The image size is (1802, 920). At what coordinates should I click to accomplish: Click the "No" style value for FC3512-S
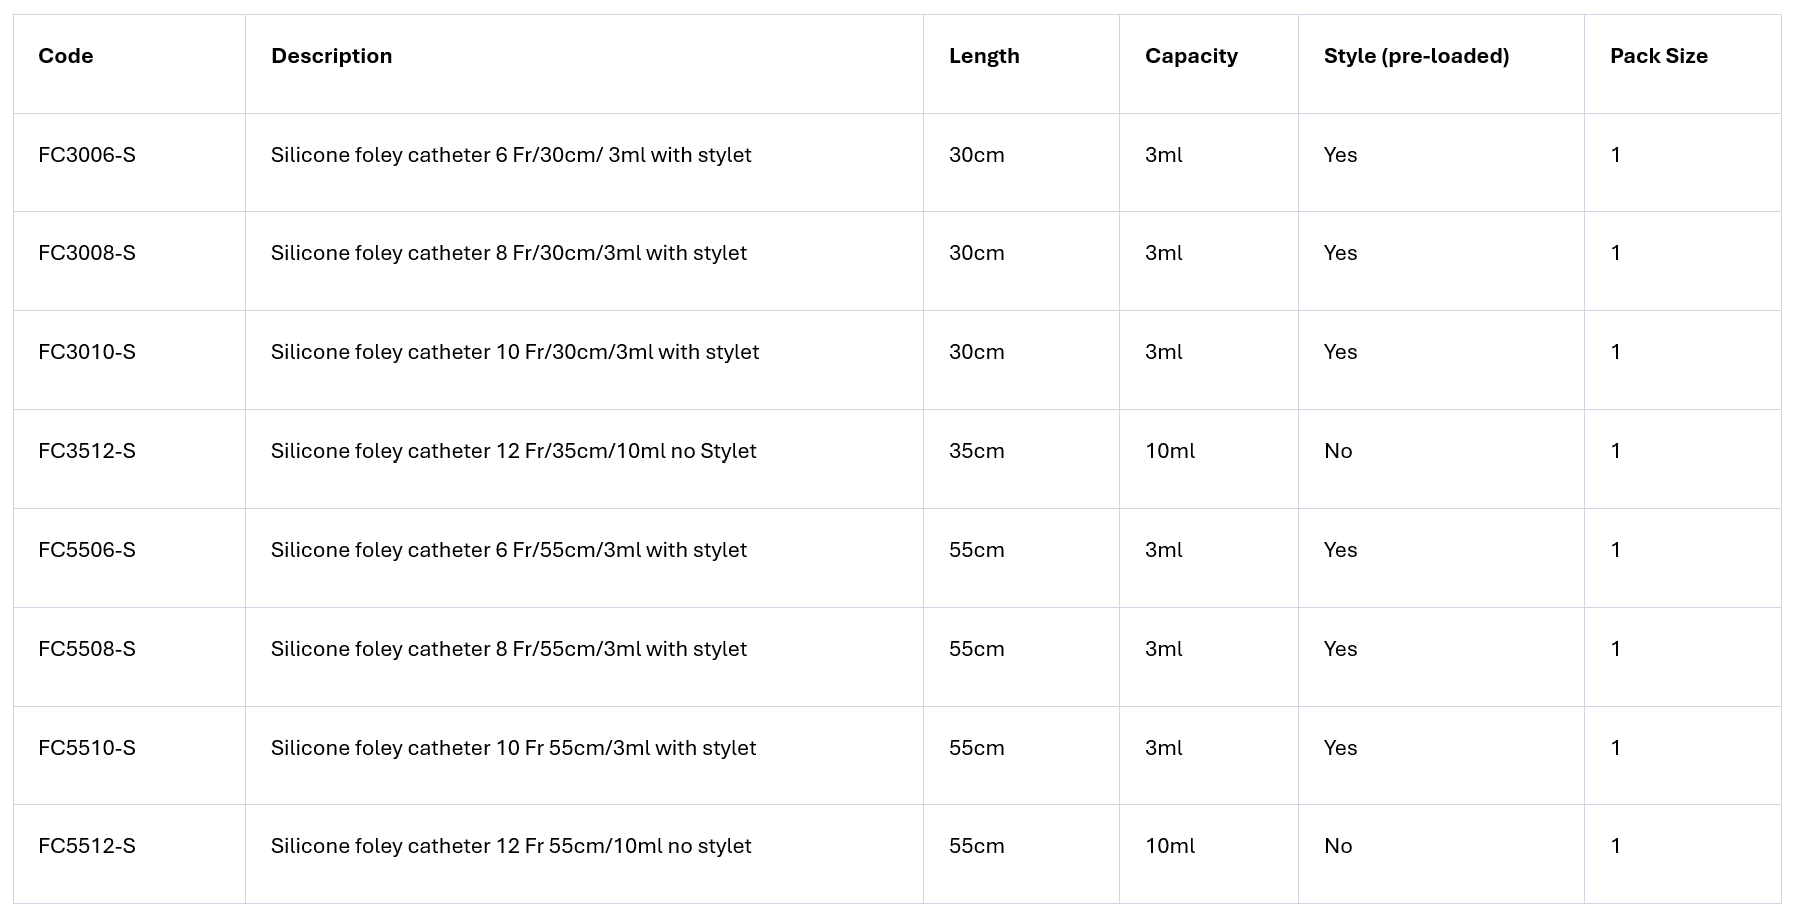(1338, 451)
